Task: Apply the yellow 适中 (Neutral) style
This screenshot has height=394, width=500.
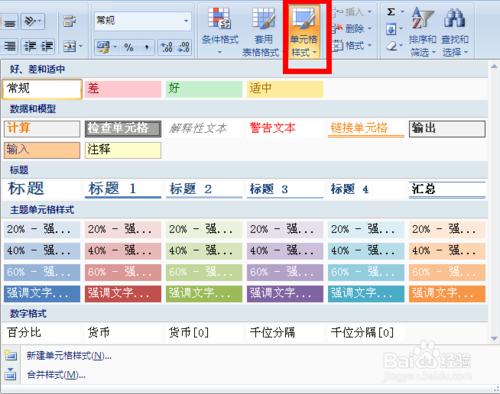Action: 285,89
